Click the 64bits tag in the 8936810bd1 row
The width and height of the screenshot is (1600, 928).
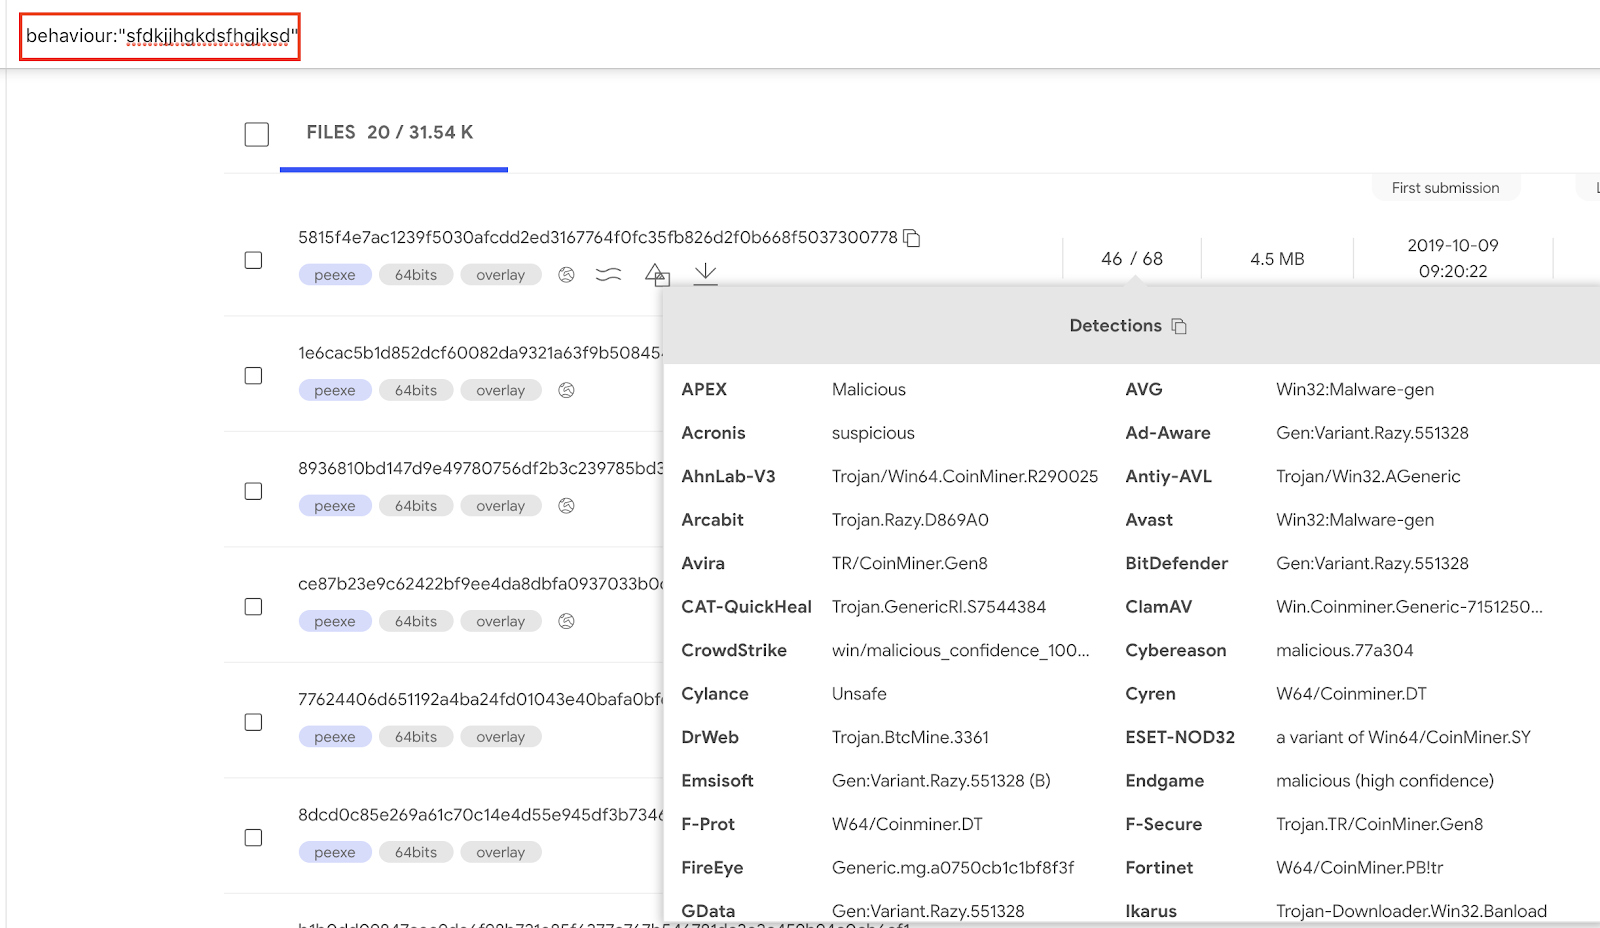[416, 506]
